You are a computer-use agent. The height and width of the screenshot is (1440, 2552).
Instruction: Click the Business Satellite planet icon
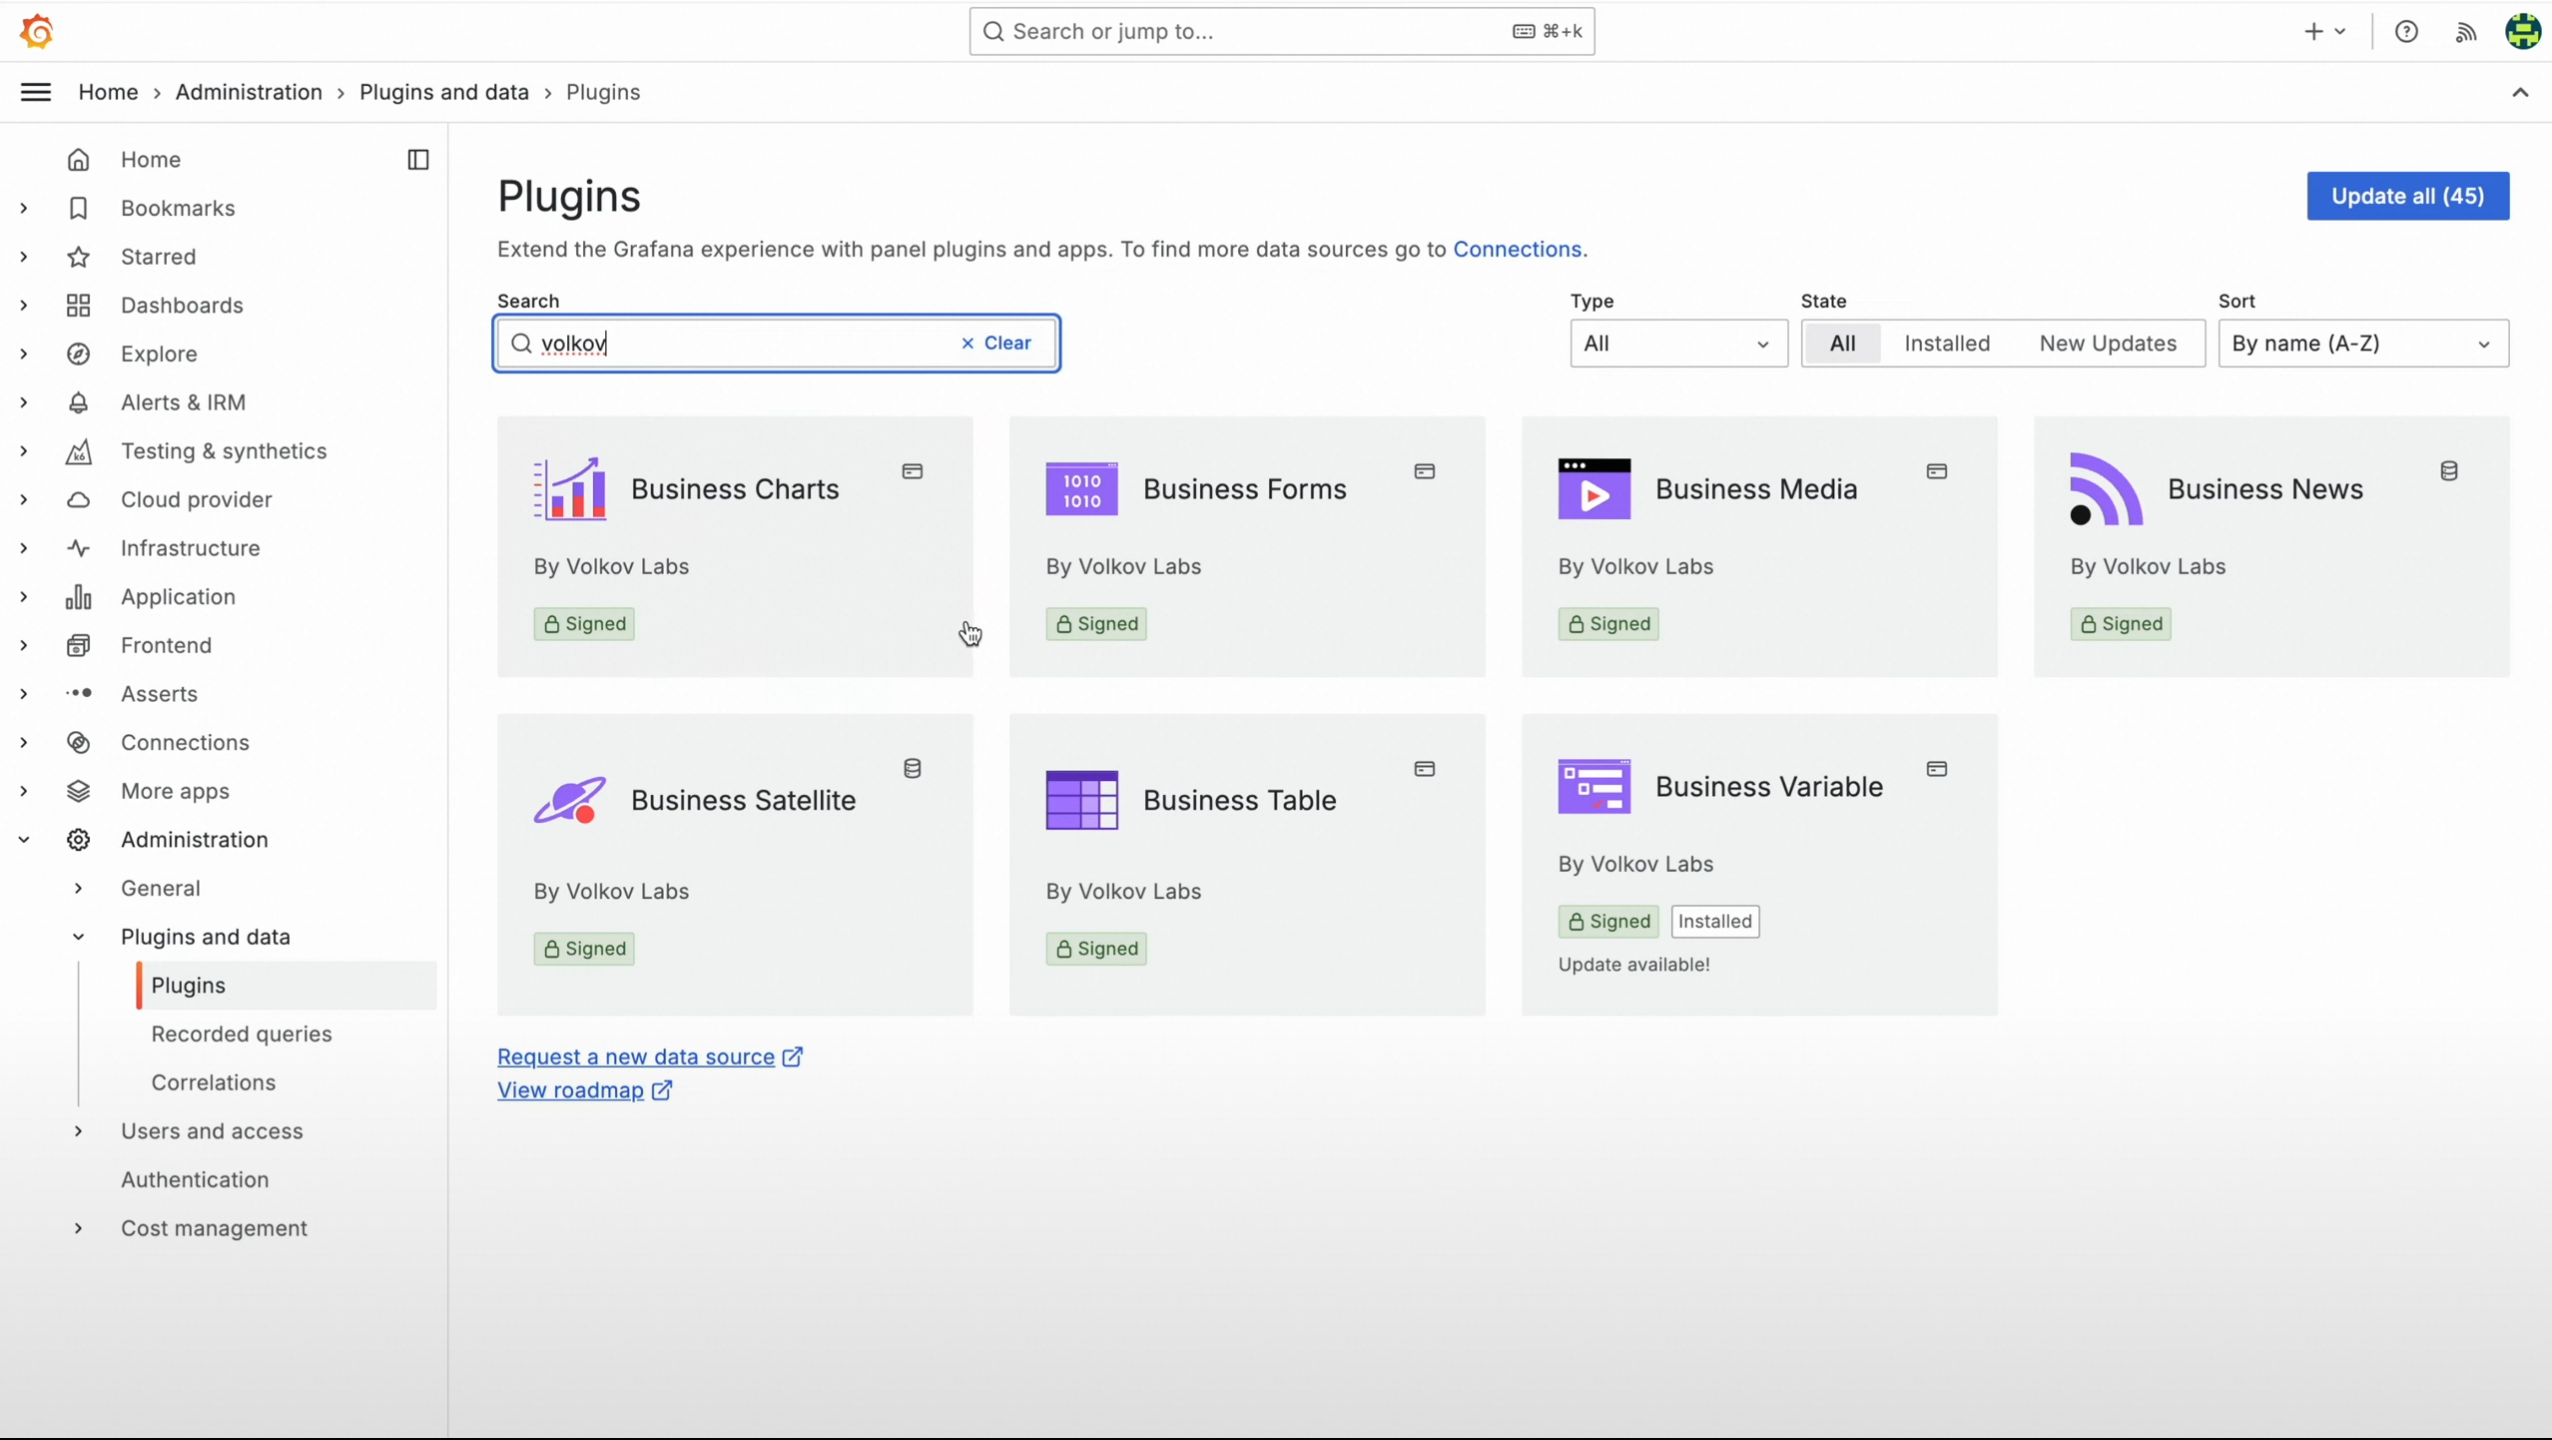coord(570,800)
